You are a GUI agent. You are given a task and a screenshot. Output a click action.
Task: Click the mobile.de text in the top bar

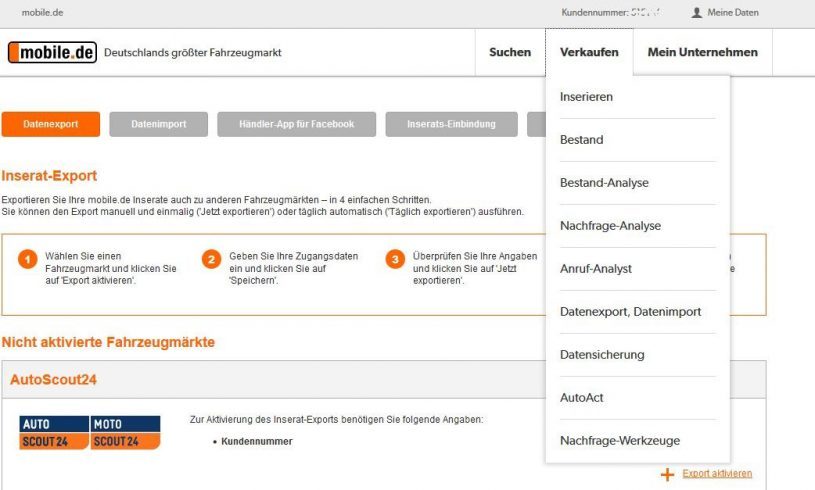42,12
